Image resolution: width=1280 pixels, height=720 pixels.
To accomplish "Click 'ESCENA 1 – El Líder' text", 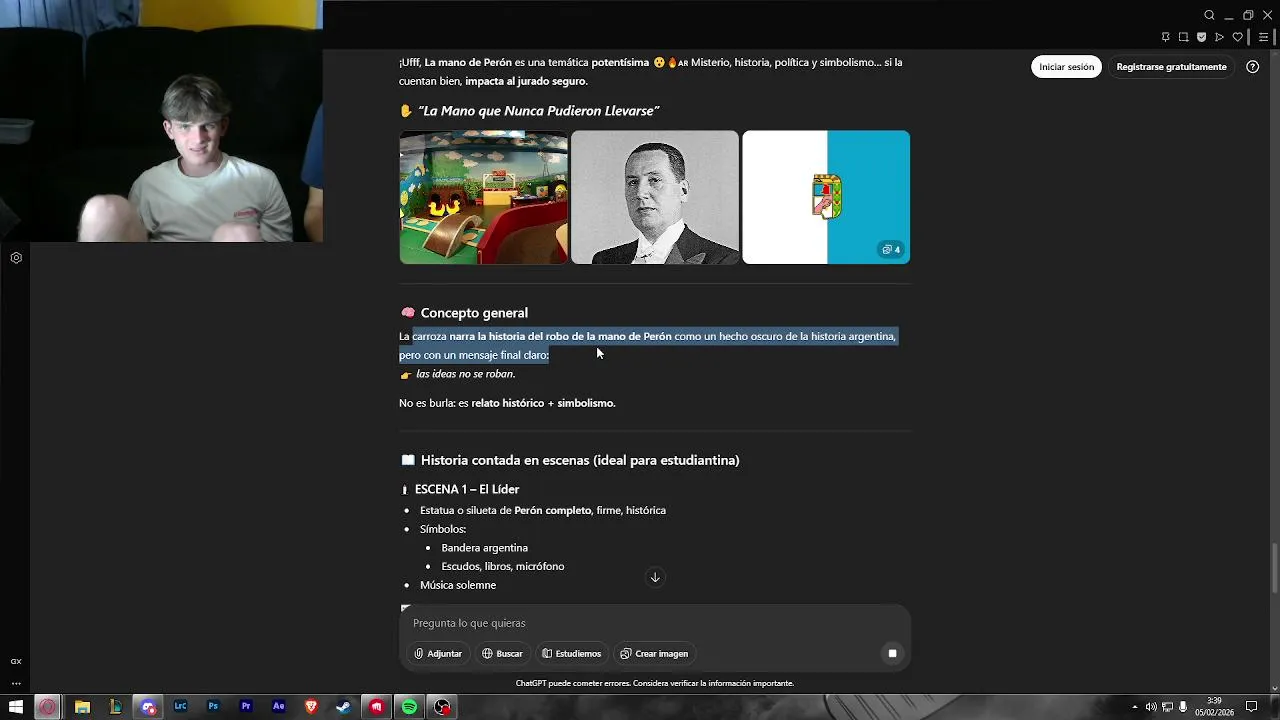I will (x=467, y=489).
